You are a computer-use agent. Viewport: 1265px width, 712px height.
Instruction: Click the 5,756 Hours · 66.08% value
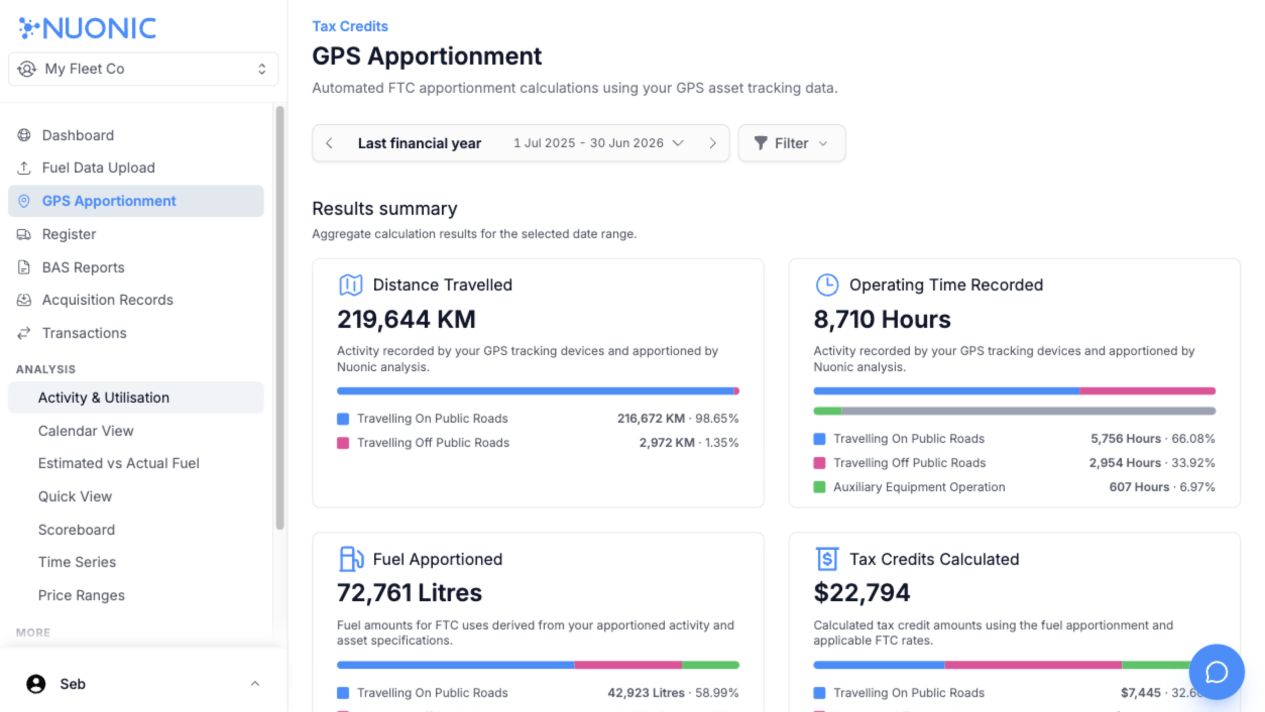1153,439
